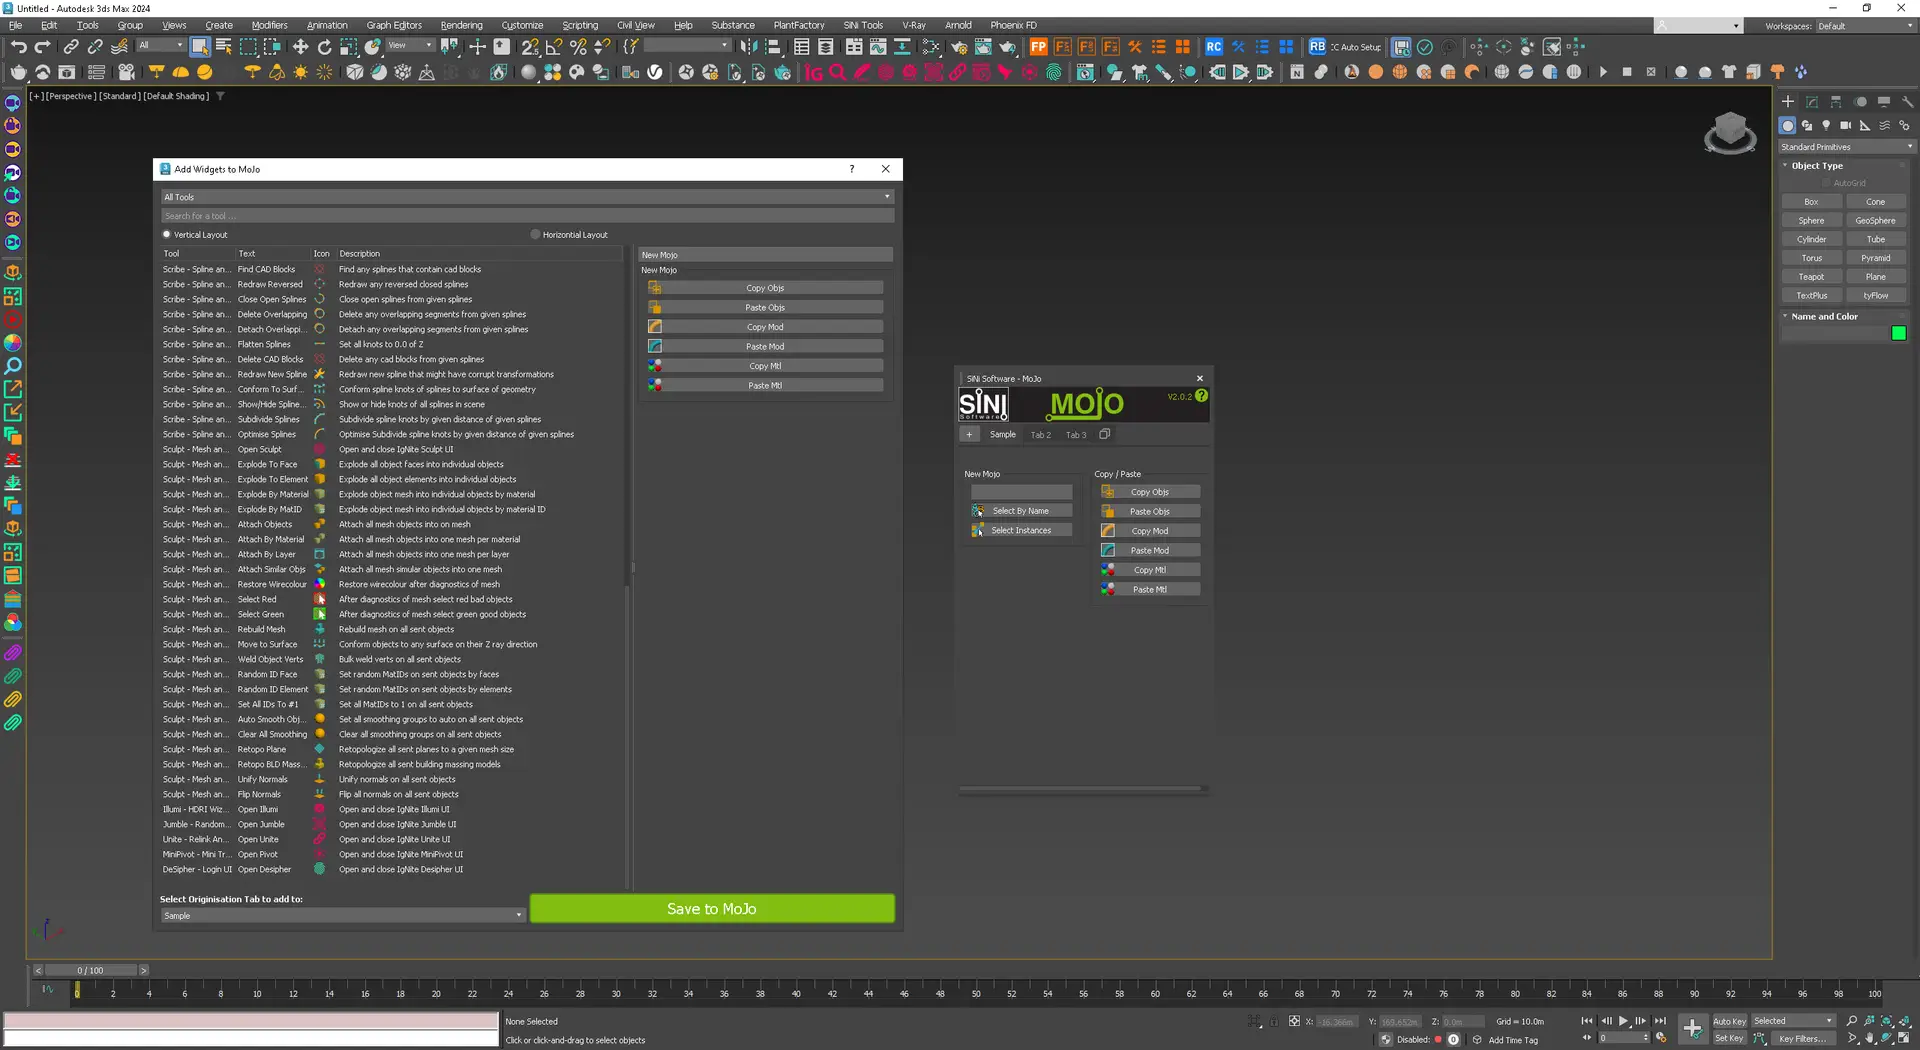Click the Add Widgets dialog help question mark

pos(852,169)
